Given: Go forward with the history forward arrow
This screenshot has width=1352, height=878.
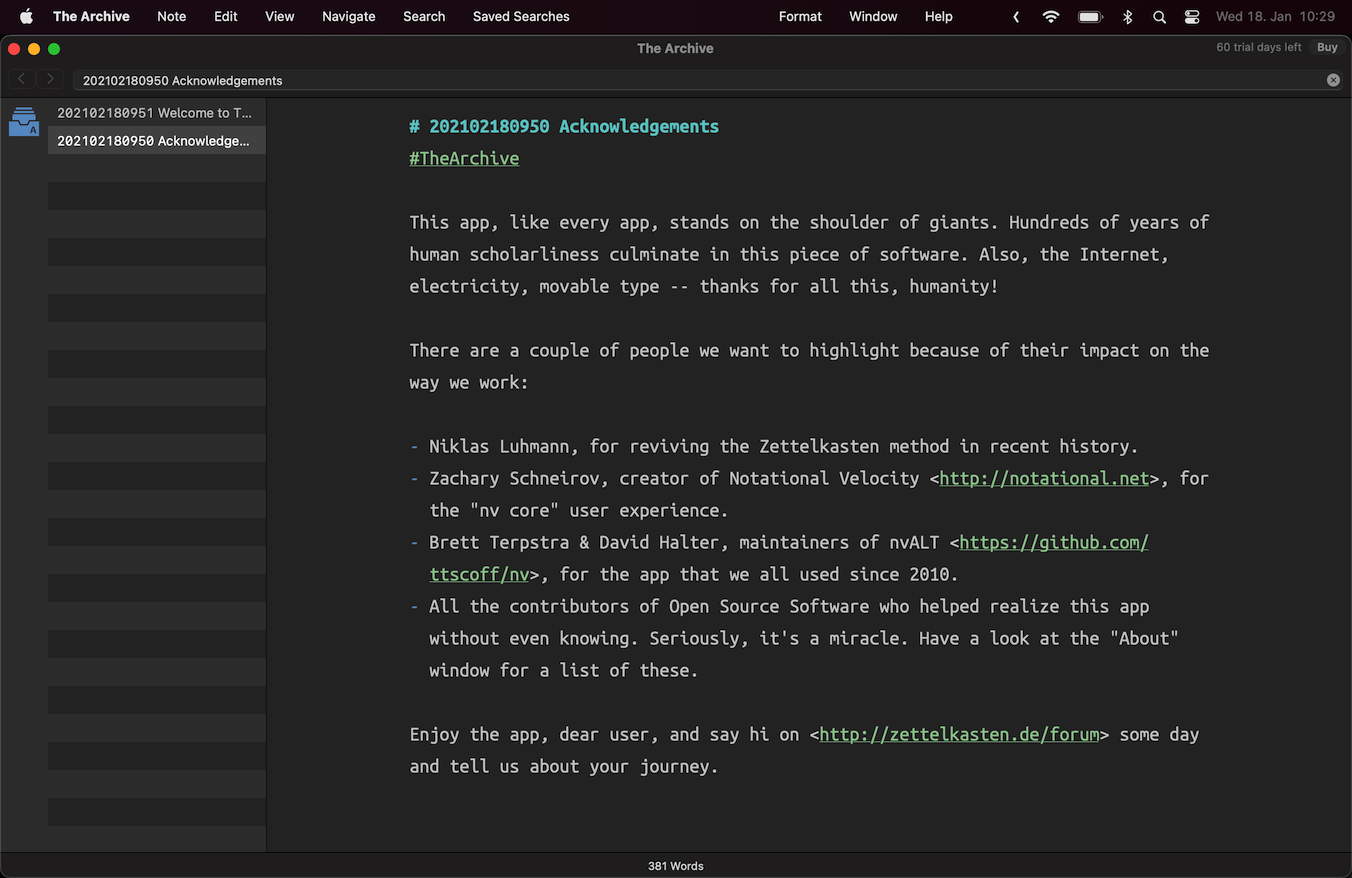Looking at the screenshot, I should 50,79.
